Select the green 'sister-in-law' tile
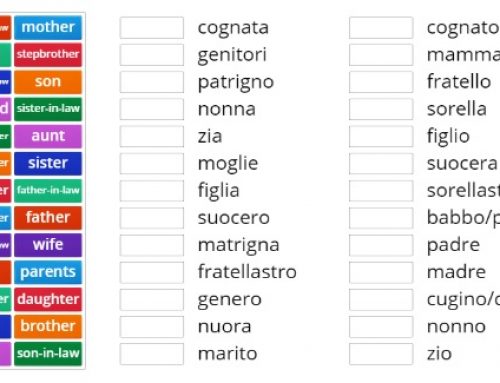 click(x=48, y=109)
